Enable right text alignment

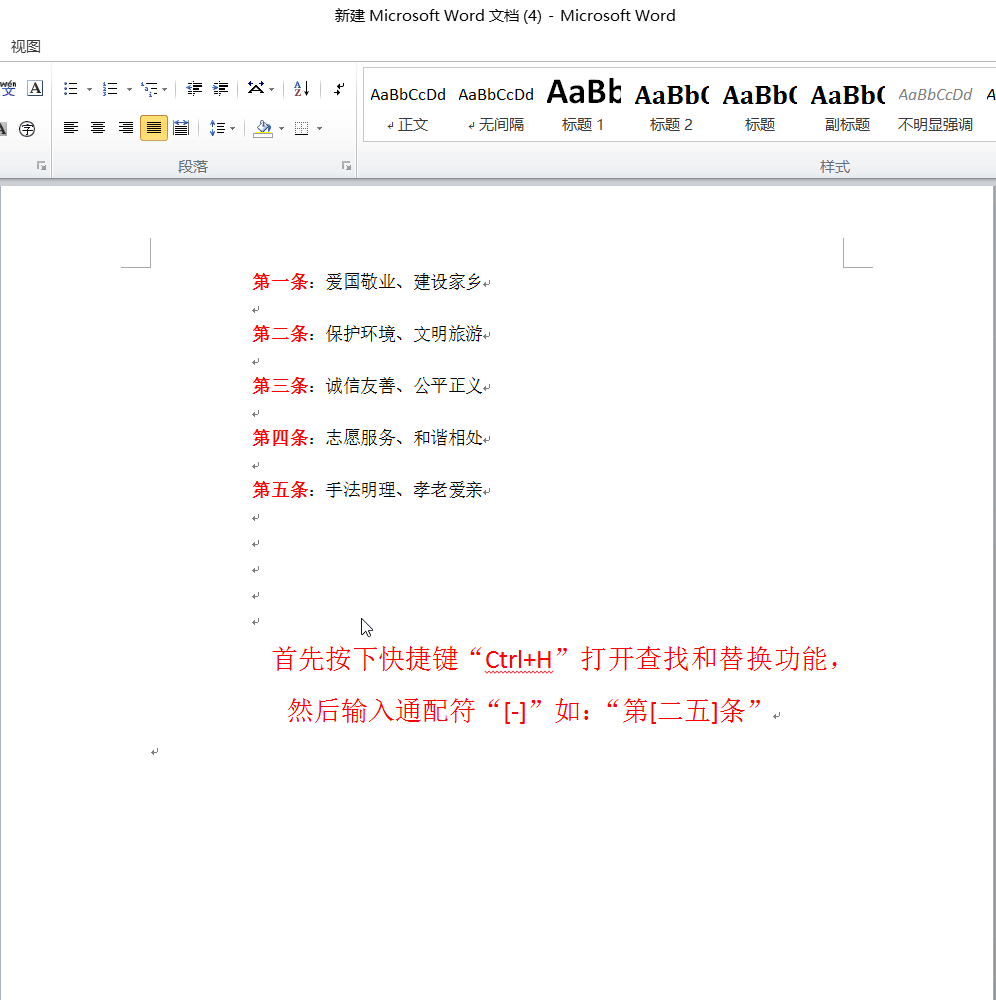point(125,128)
